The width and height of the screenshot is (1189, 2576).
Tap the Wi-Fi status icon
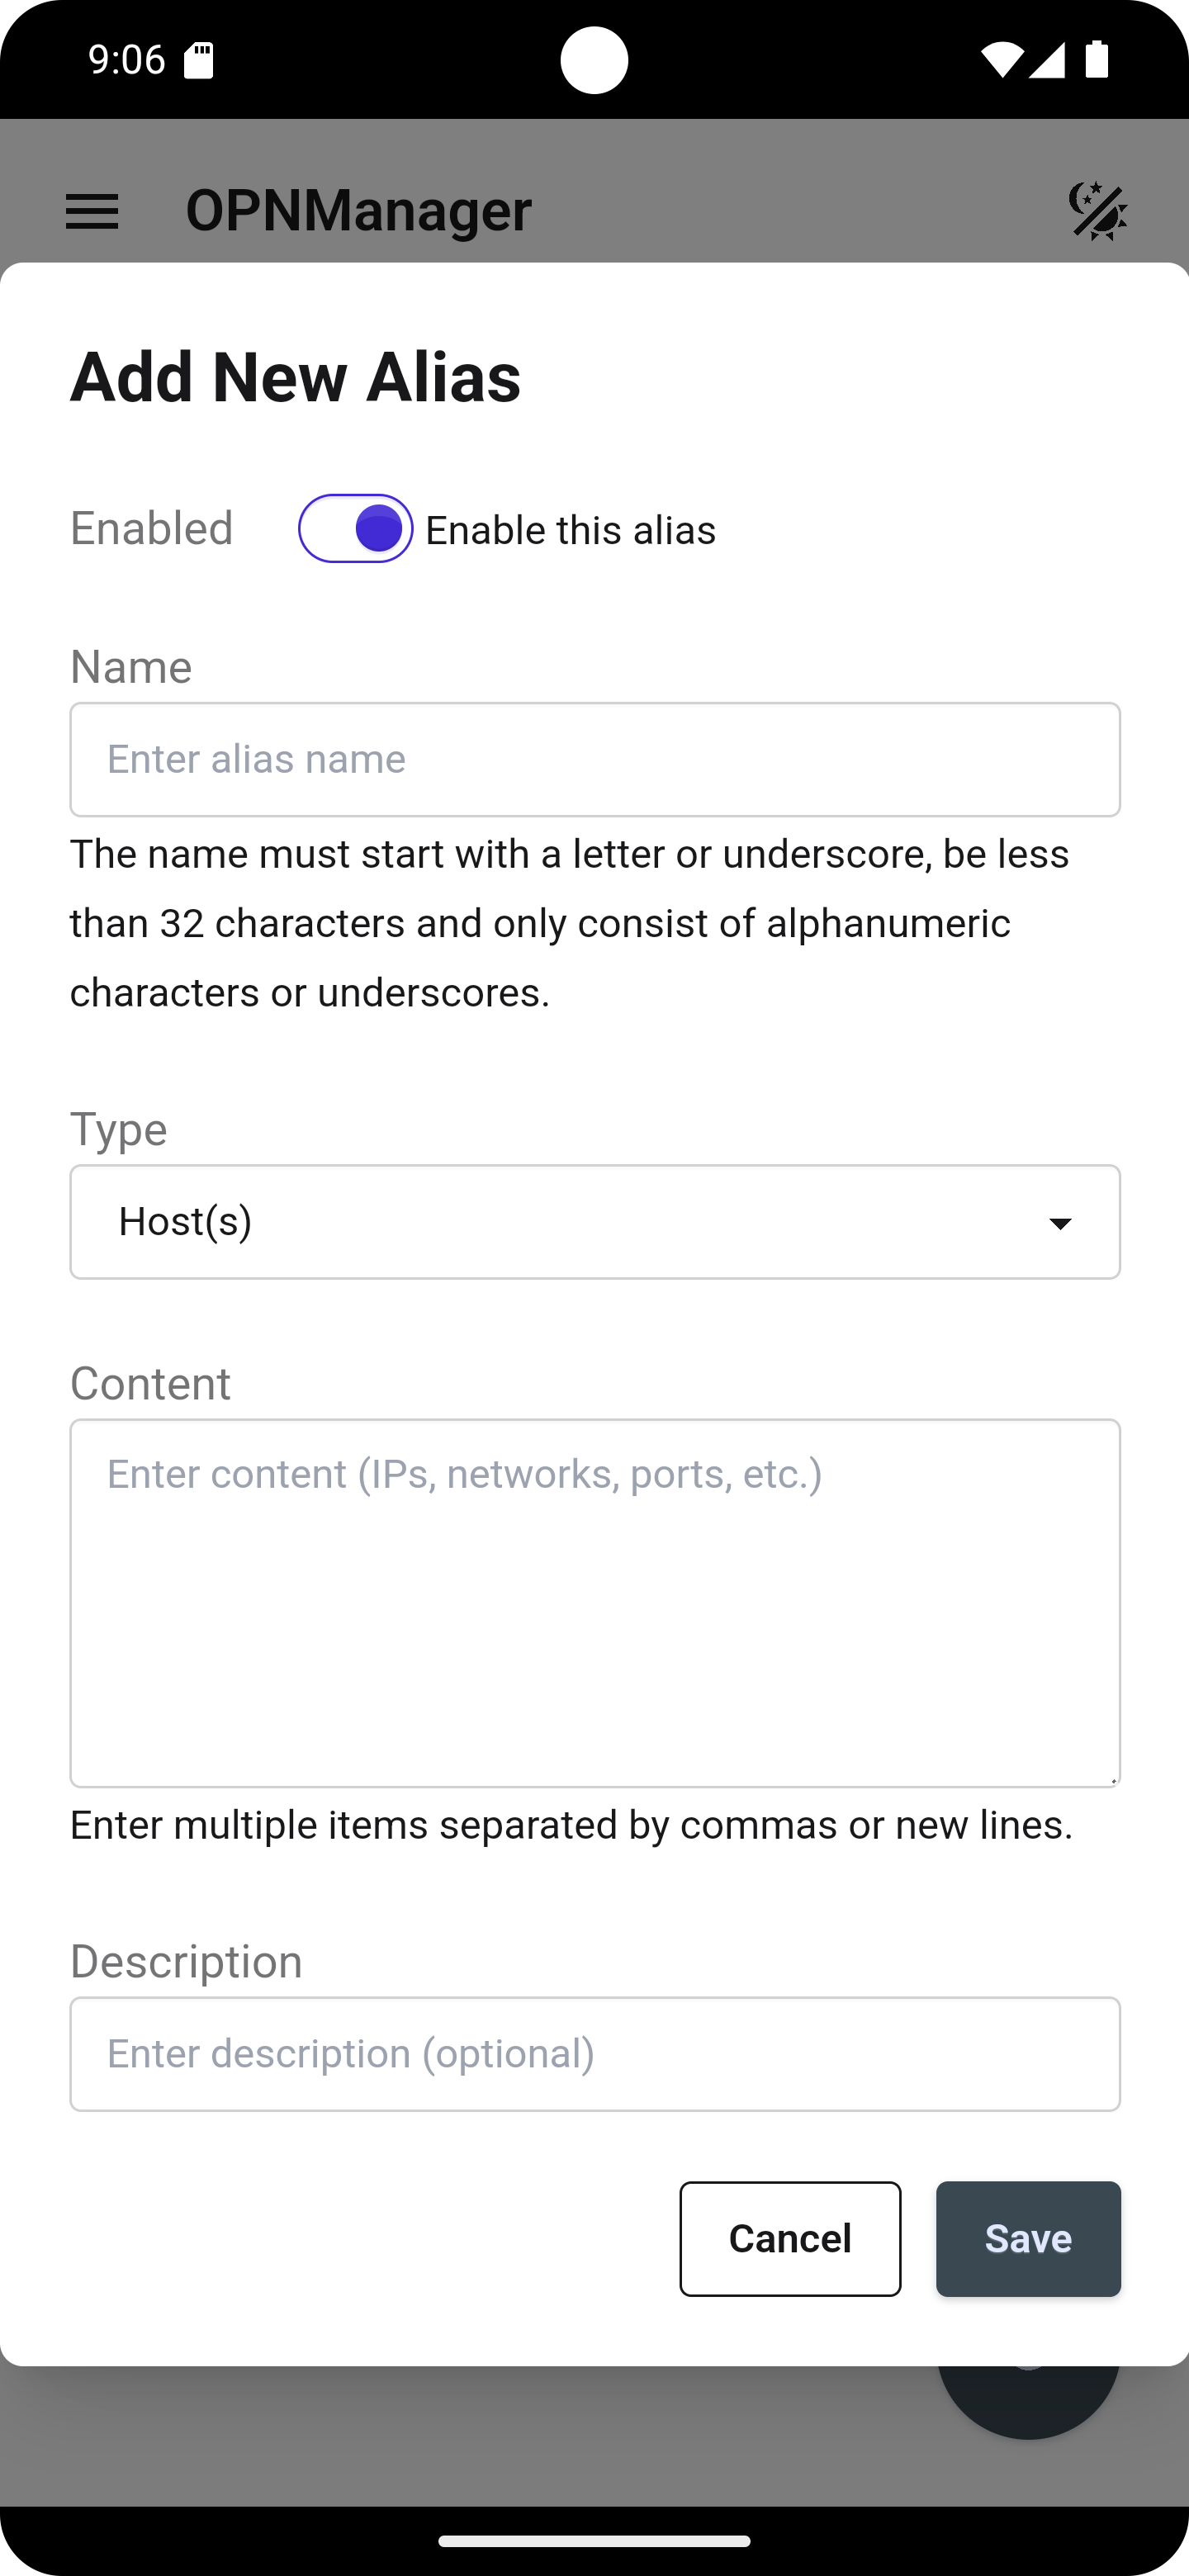click(1000, 60)
